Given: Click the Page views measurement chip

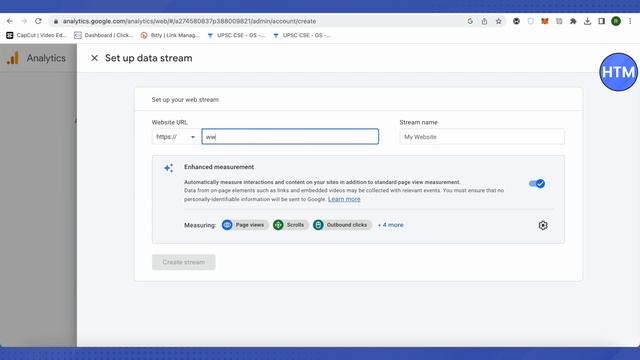Looking at the screenshot, I should point(245,225).
